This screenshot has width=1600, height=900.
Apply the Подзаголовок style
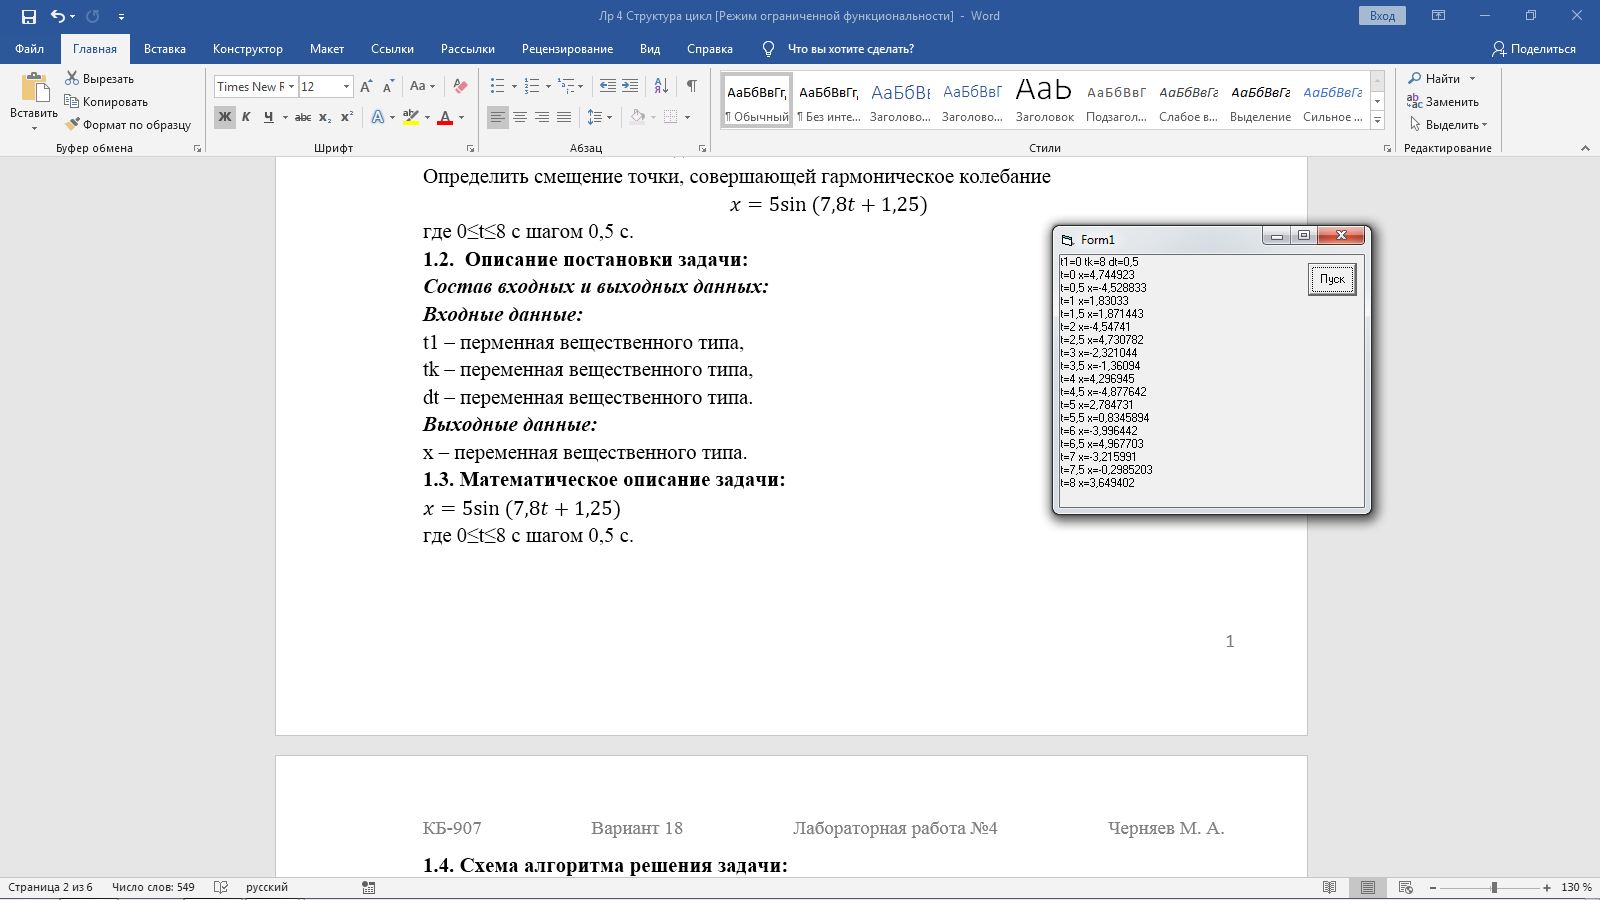(x=1116, y=101)
